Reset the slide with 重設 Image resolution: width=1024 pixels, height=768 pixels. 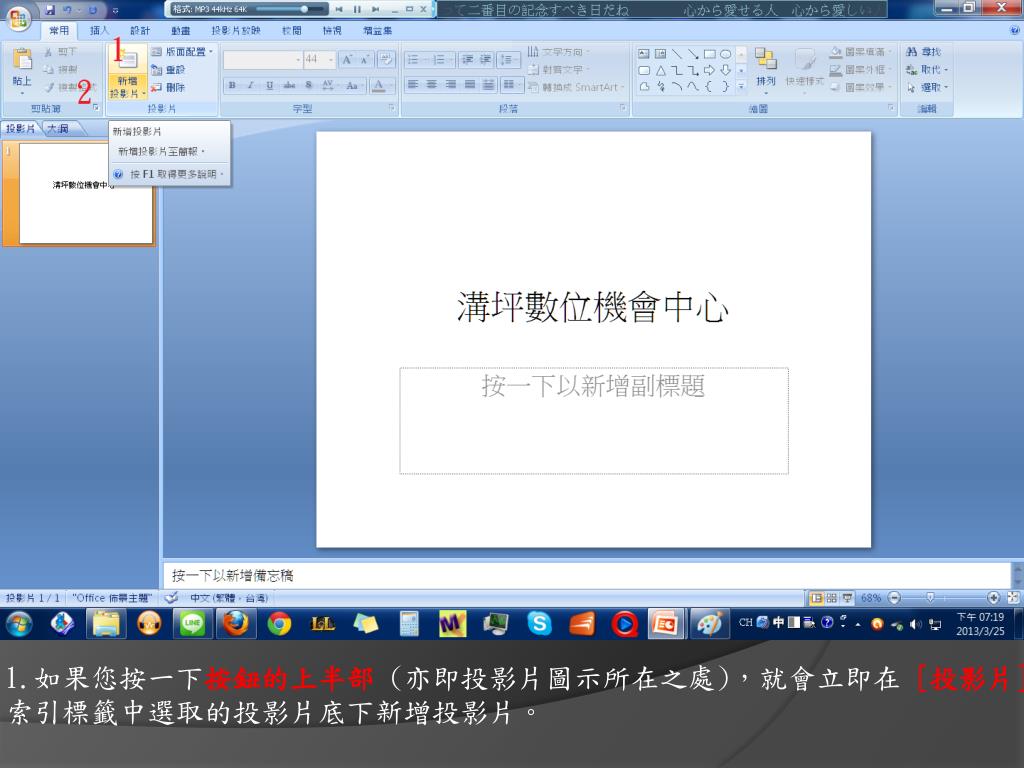(x=168, y=69)
